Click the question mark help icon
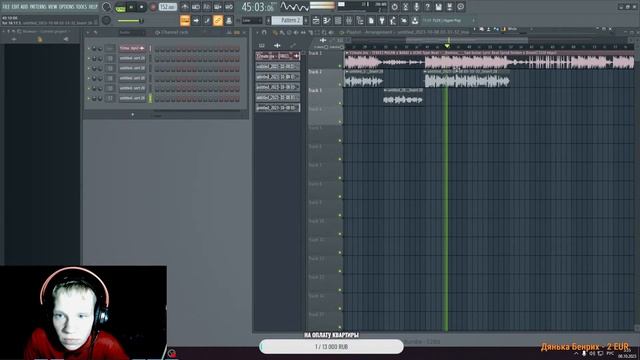640x360 pixels. (x=427, y=7)
